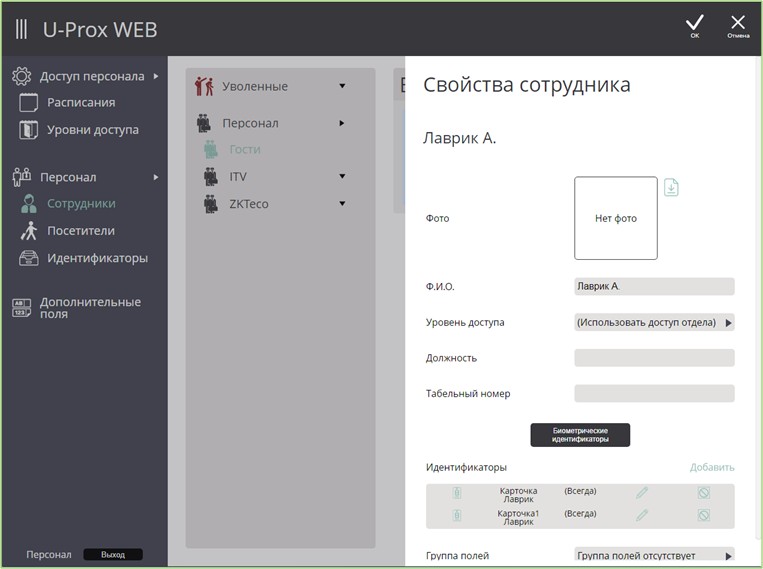The width and height of the screenshot is (763, 569).
Task: Open Дополнительные поля section
Action: point(90,308)
